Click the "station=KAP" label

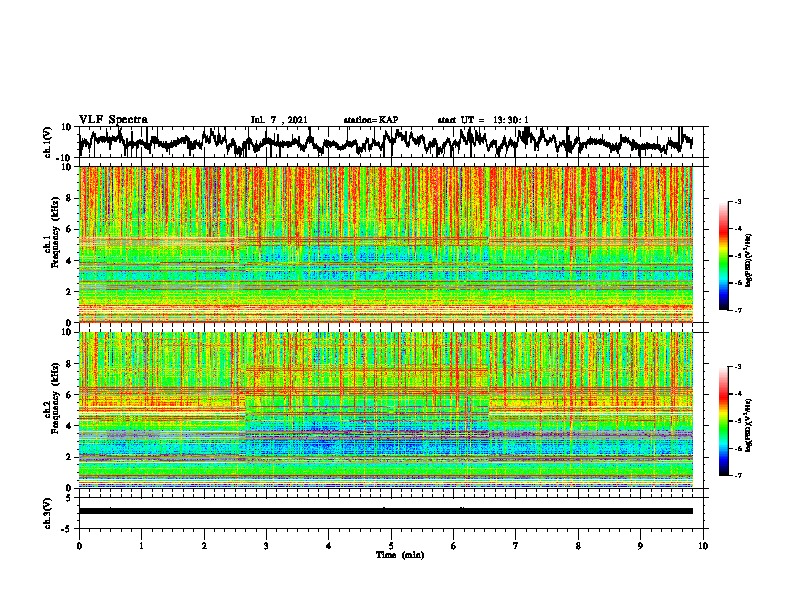click(371, 120)
